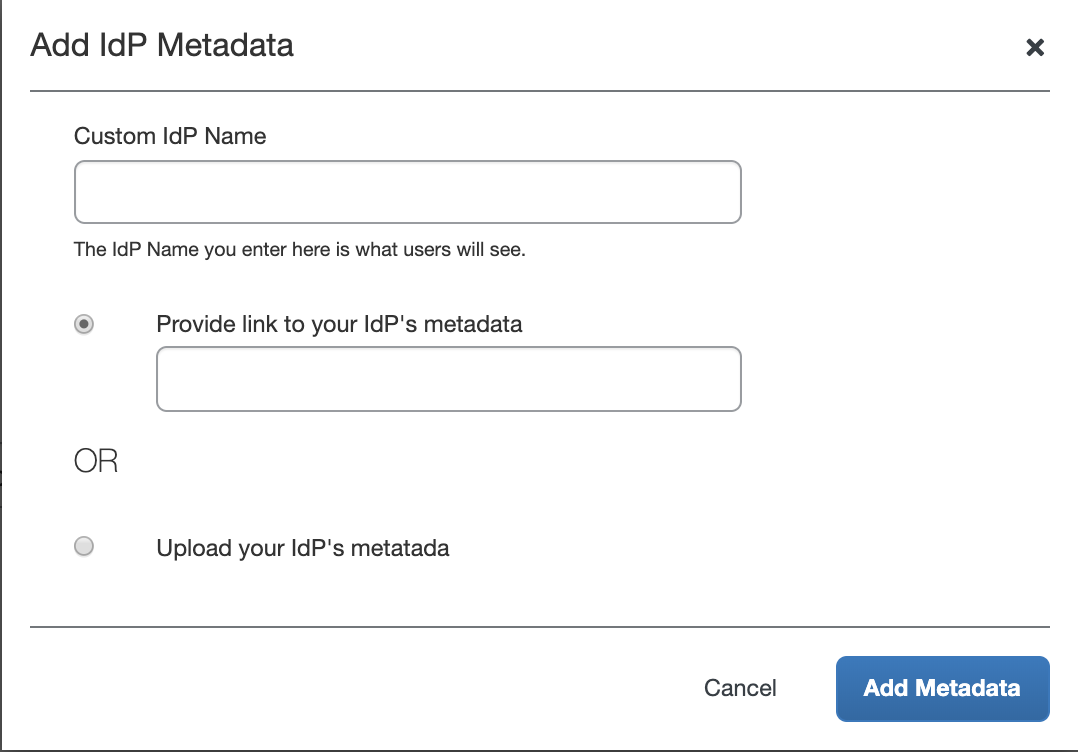Click the 'Custom IdP Name' field label
Screen dimensions: 1078x752
170,136
